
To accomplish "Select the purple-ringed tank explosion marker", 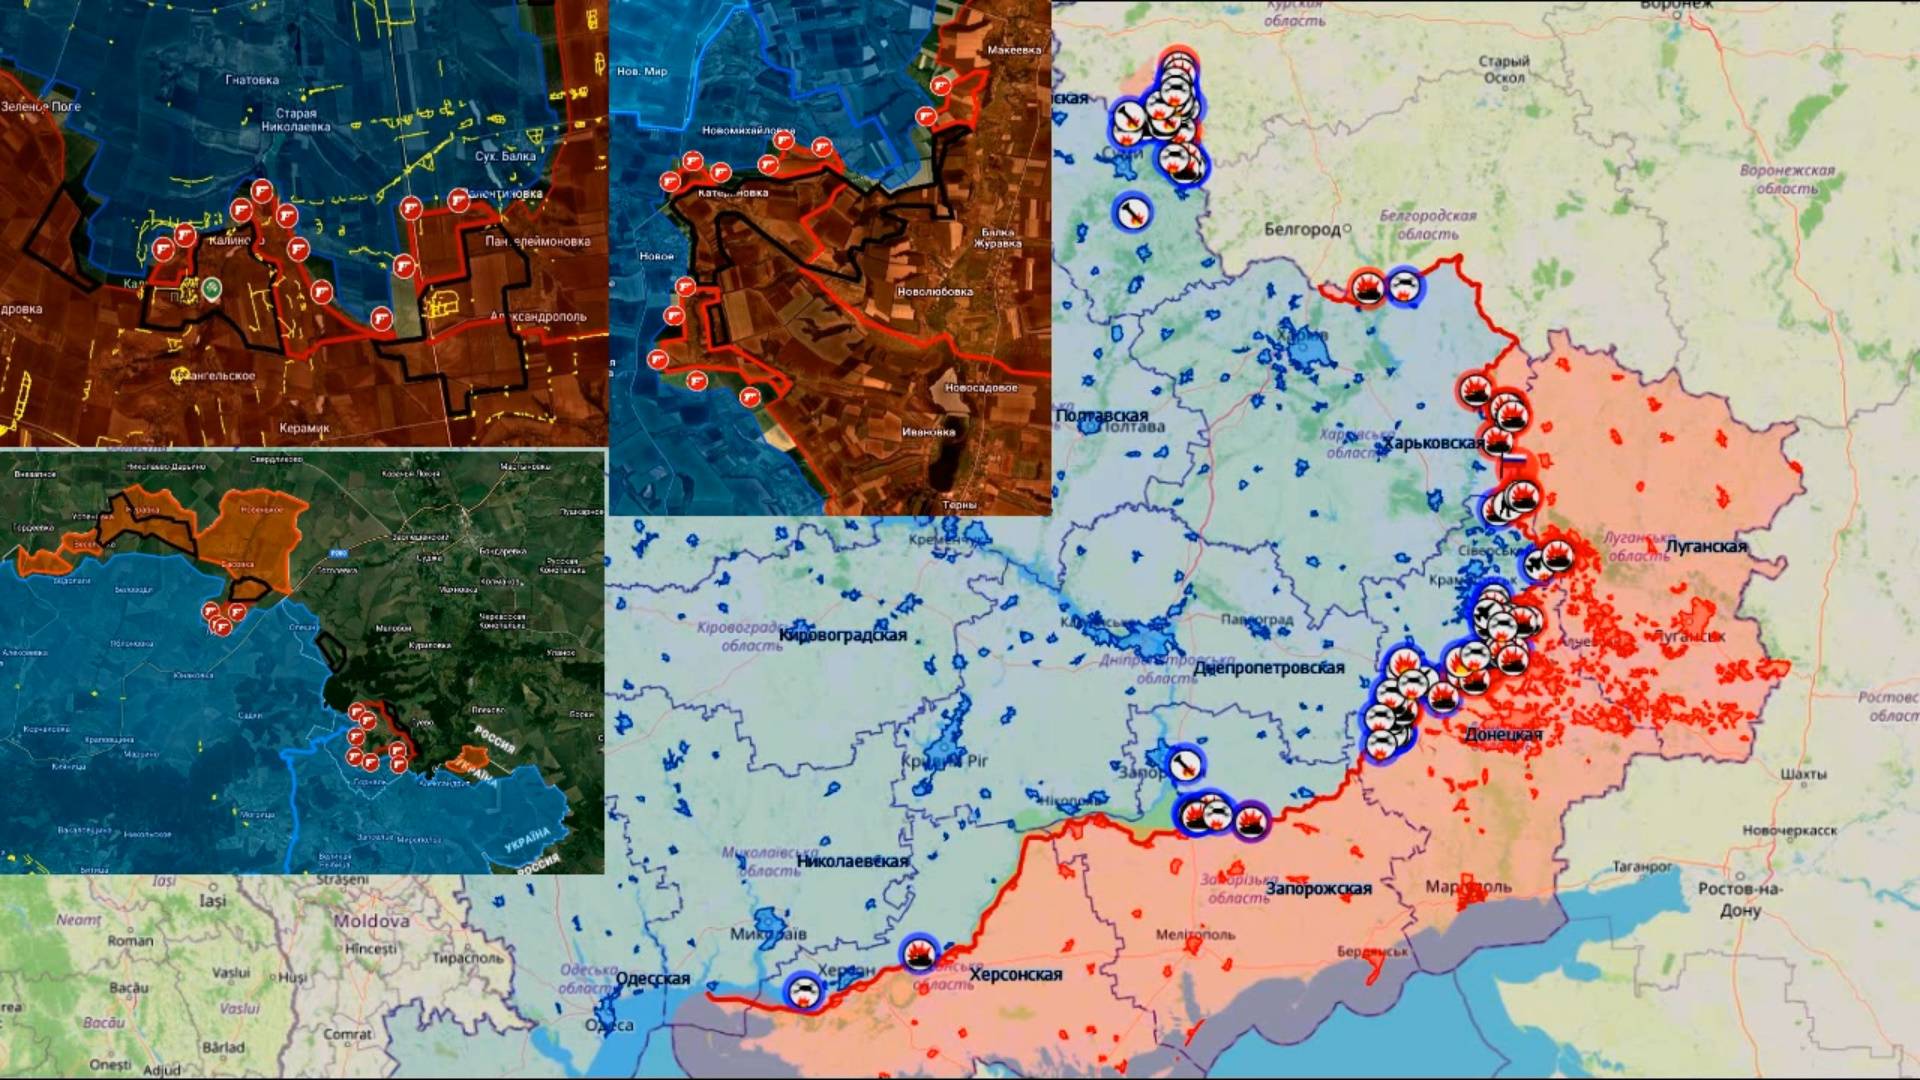I will pyautogui.click(x=1250, y=822).
